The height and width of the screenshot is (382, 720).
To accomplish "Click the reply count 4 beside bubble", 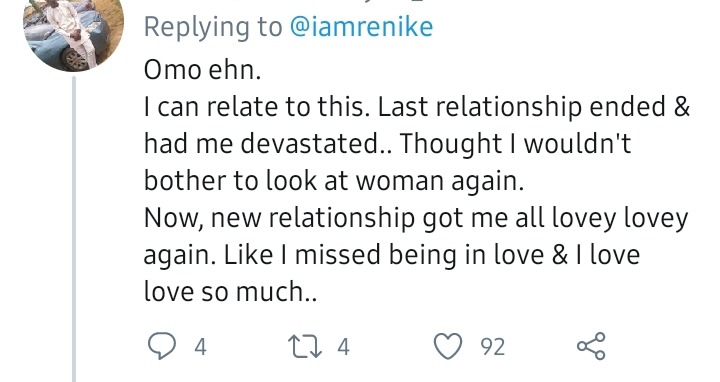I will [x=200, y=347].
